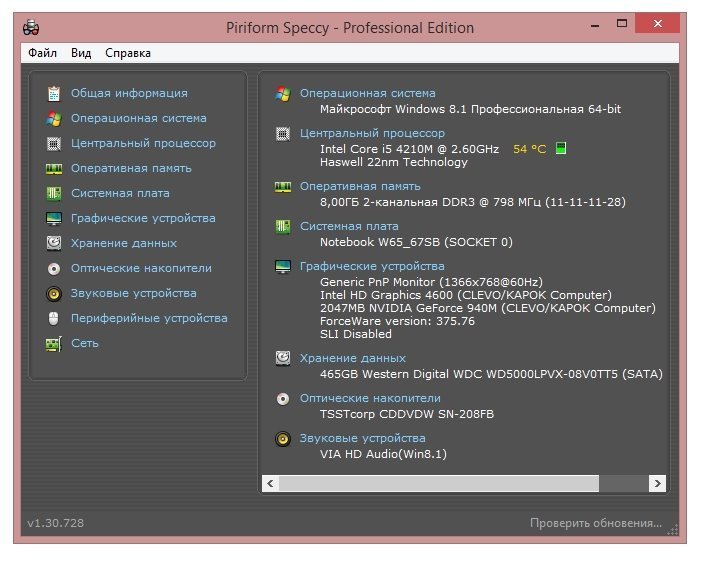
Task: Open Звуковые устройства from the sidebar
Action: [134, 294]
